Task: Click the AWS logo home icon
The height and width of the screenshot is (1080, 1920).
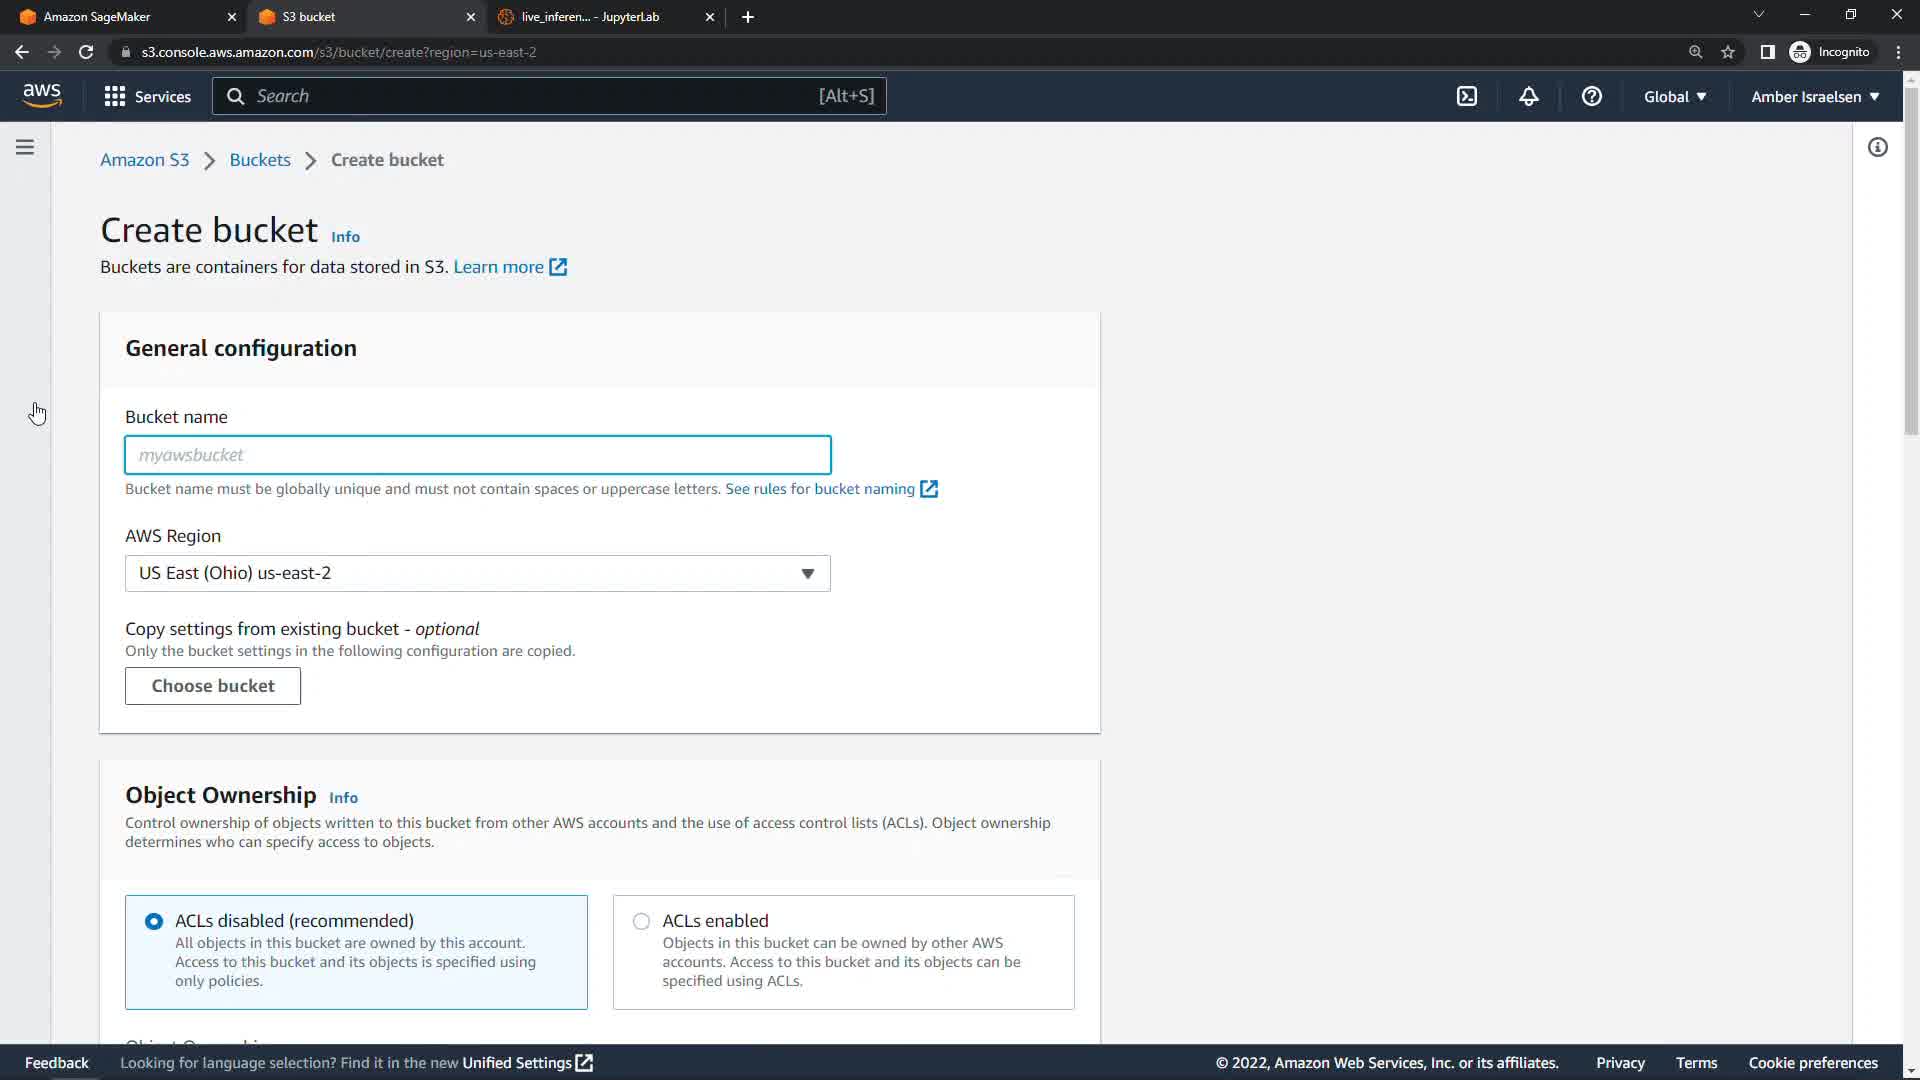Action: [x=42, y=96]
